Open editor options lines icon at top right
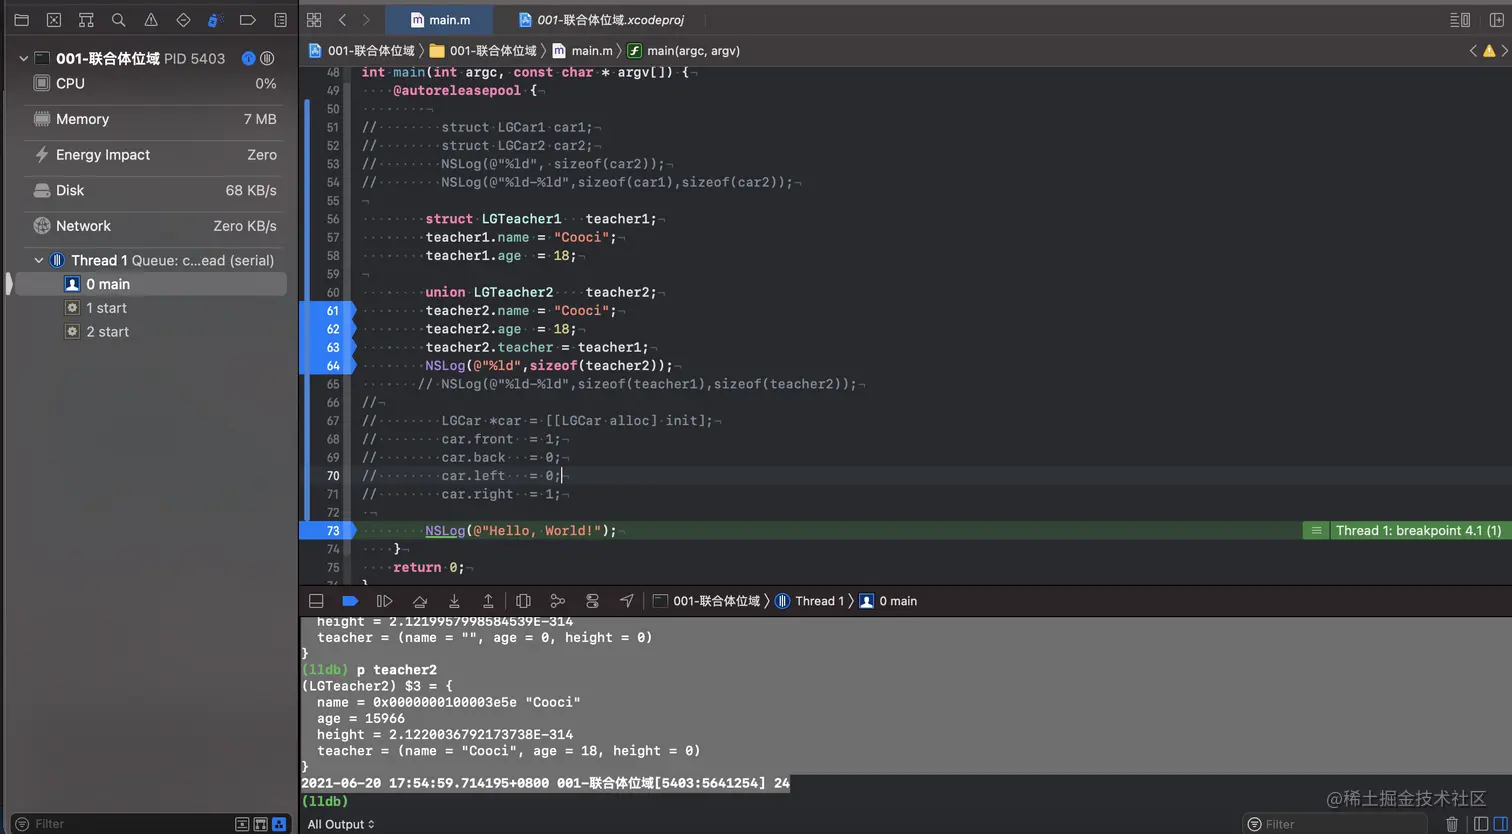 pyautogui.click(x=1460, y=20)
